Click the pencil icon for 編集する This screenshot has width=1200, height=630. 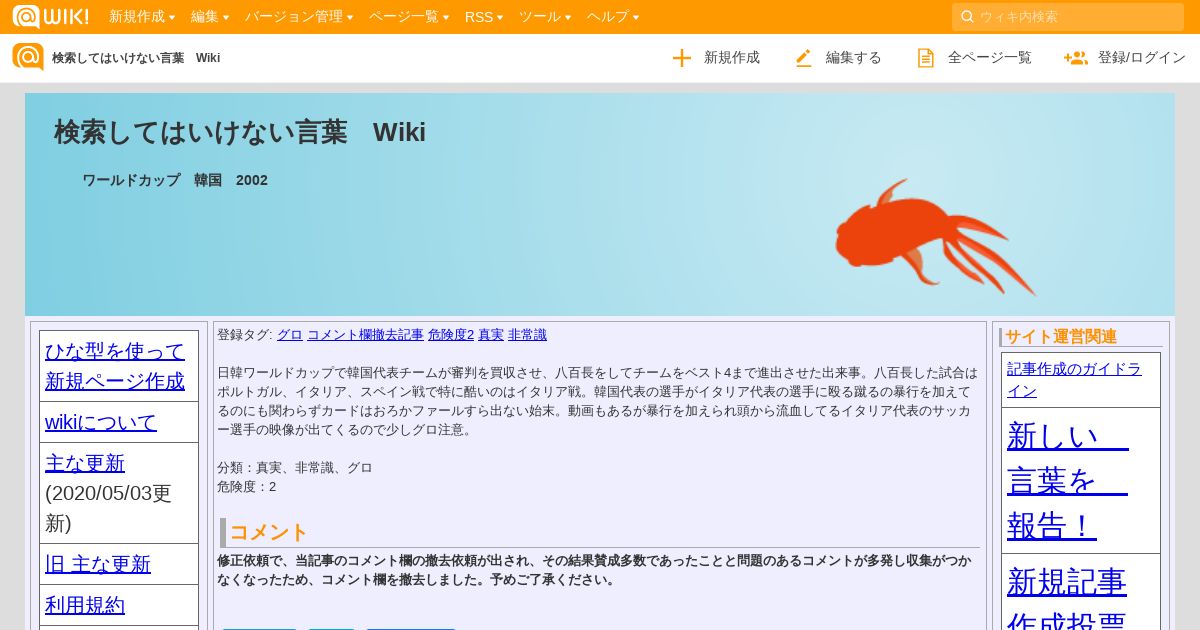(x=804, y=58)
